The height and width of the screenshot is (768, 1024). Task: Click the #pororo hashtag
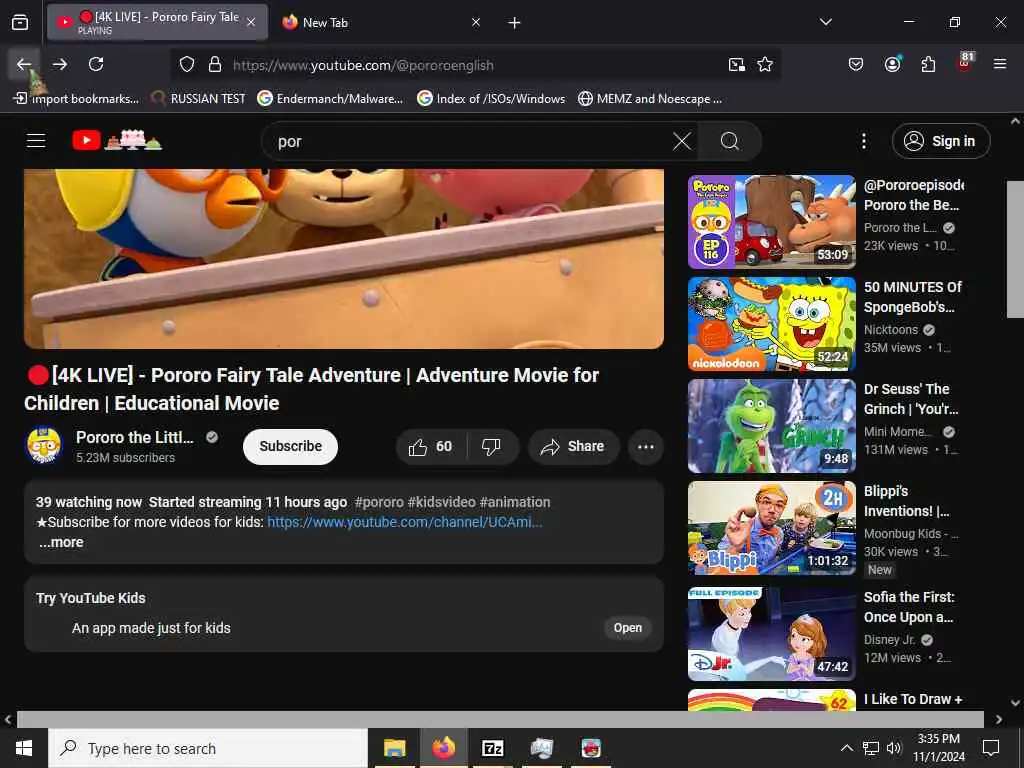(x=379, y=502)
